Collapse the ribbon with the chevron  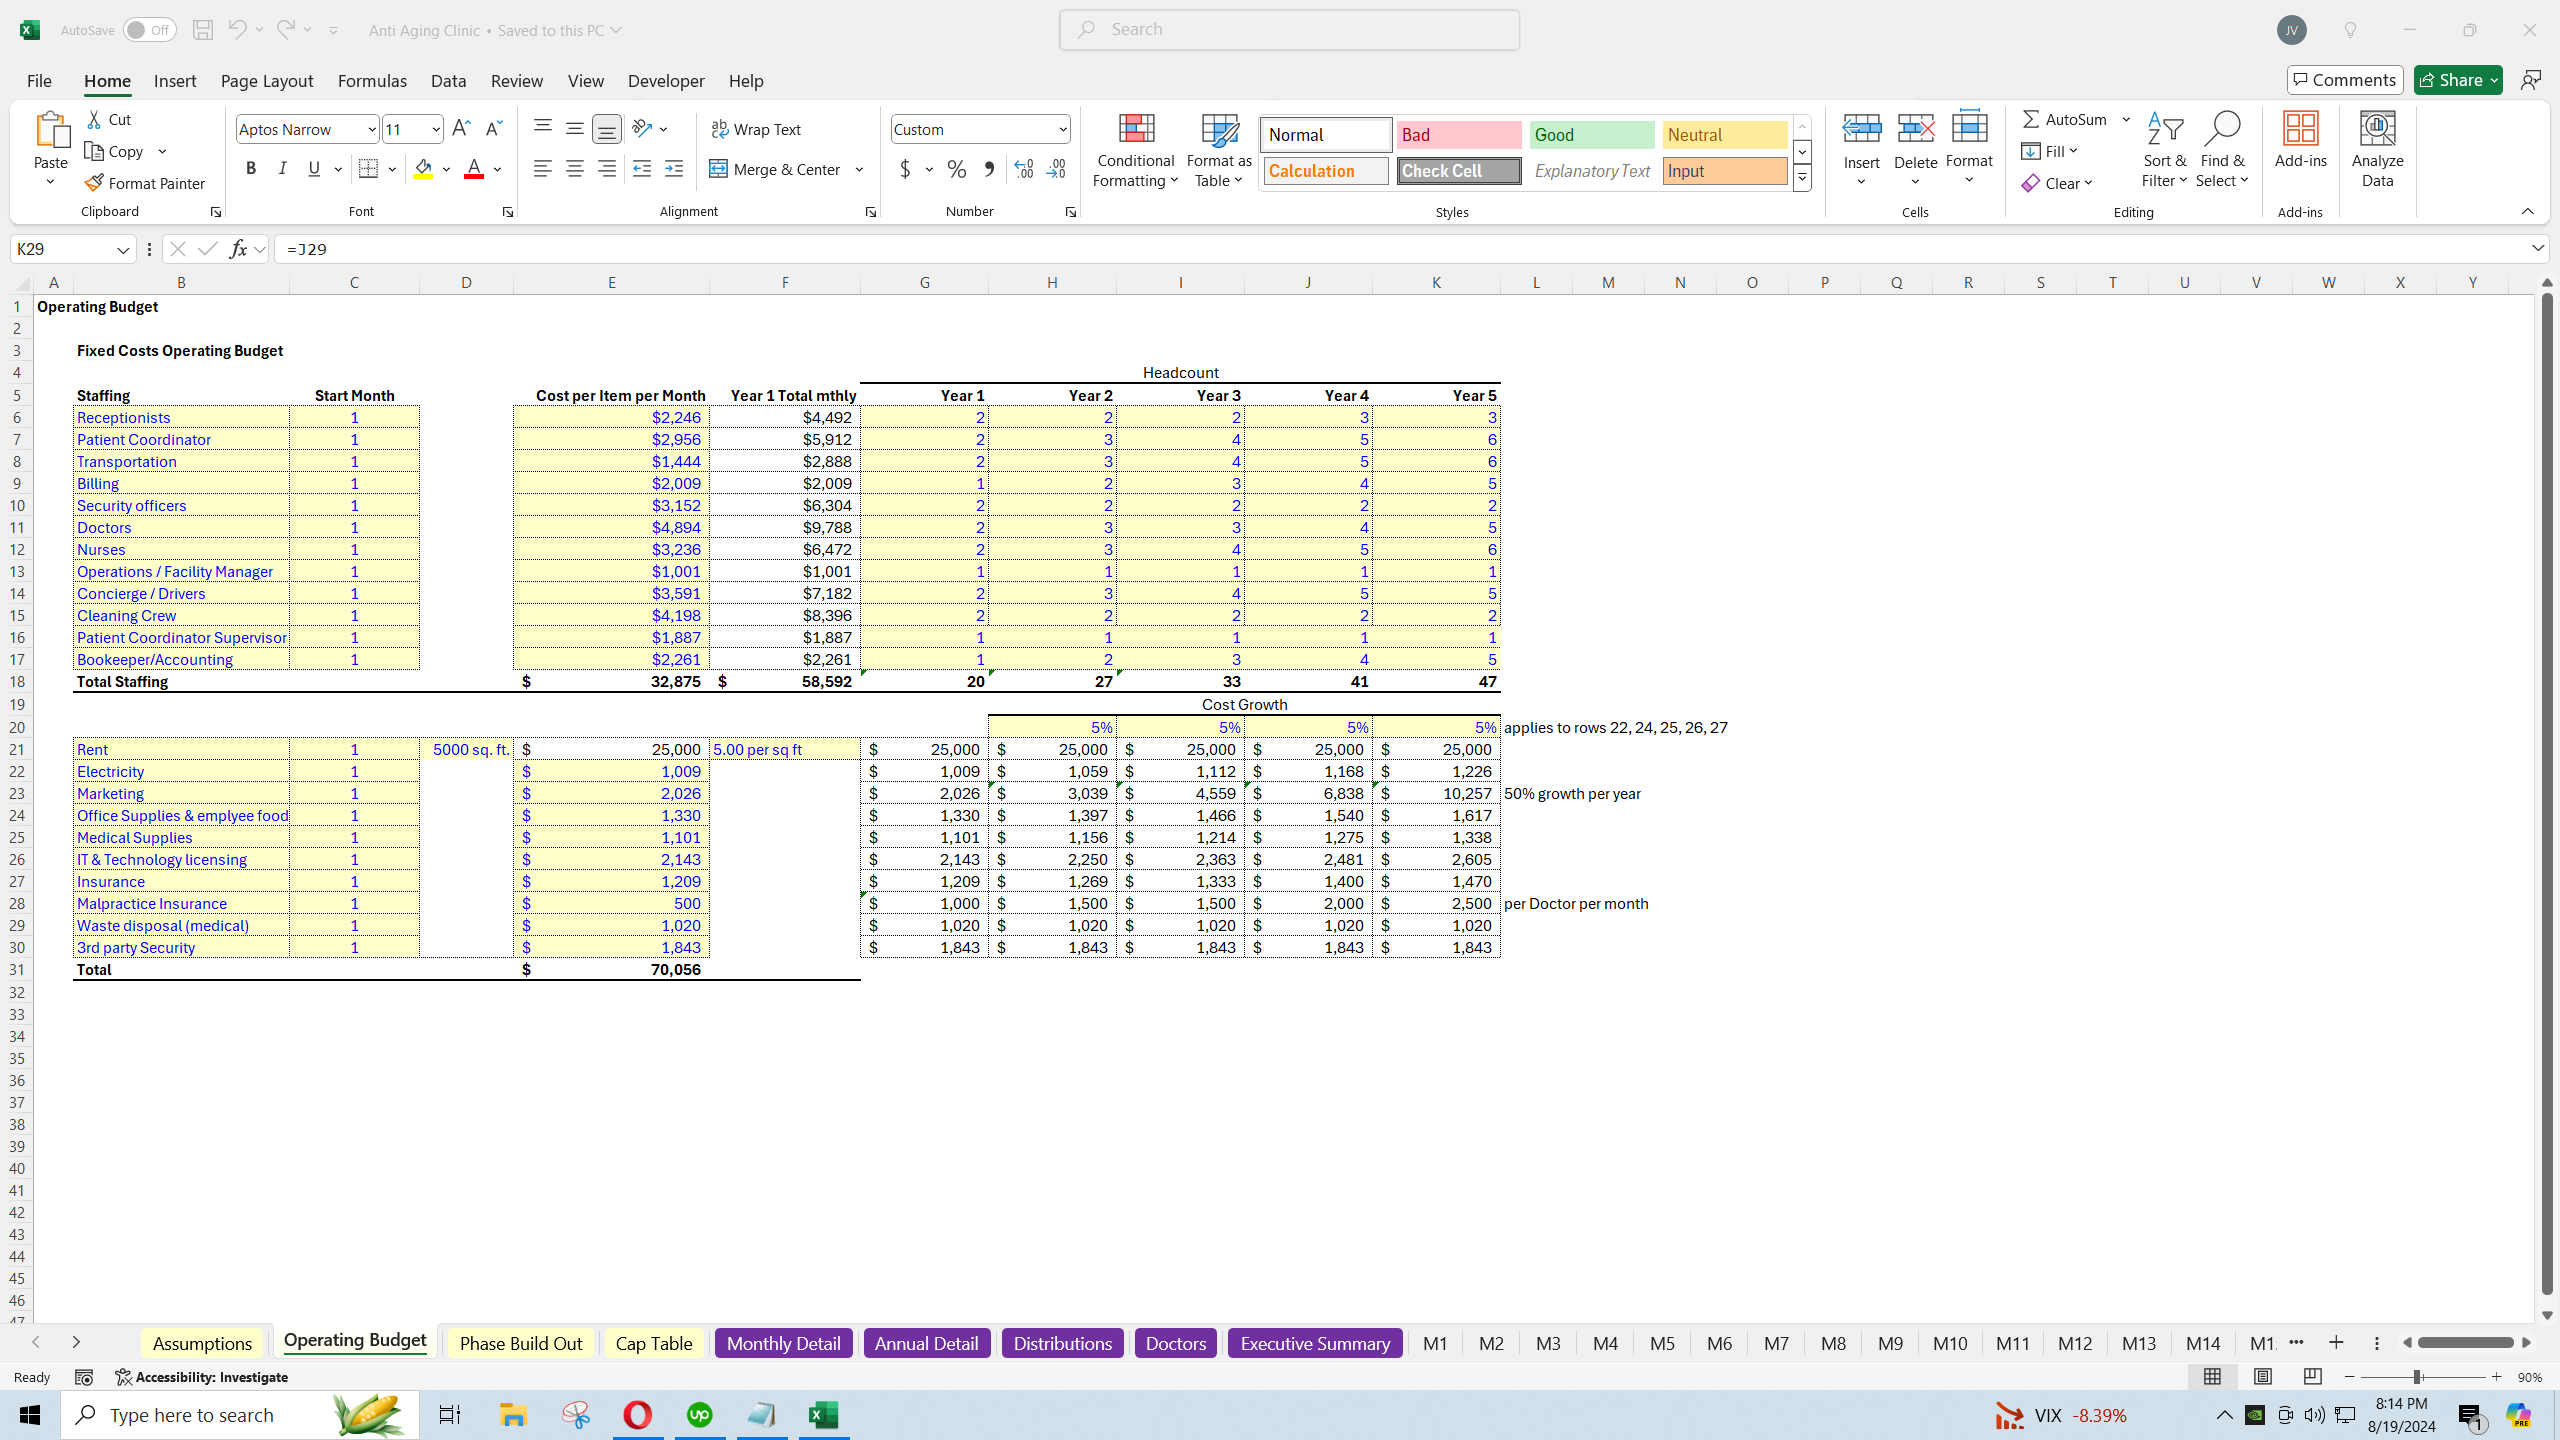2527,211
